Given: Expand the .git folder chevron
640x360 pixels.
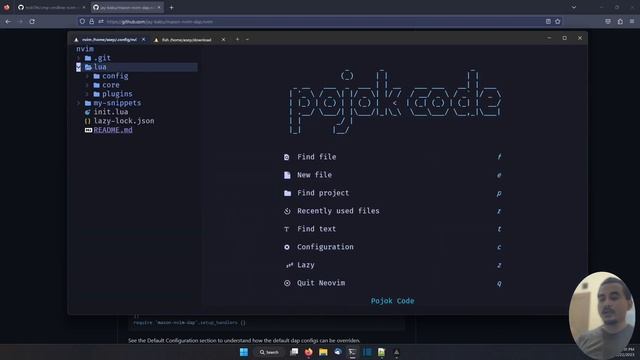Looking at the screenshot, I should (x=79, y=58).
